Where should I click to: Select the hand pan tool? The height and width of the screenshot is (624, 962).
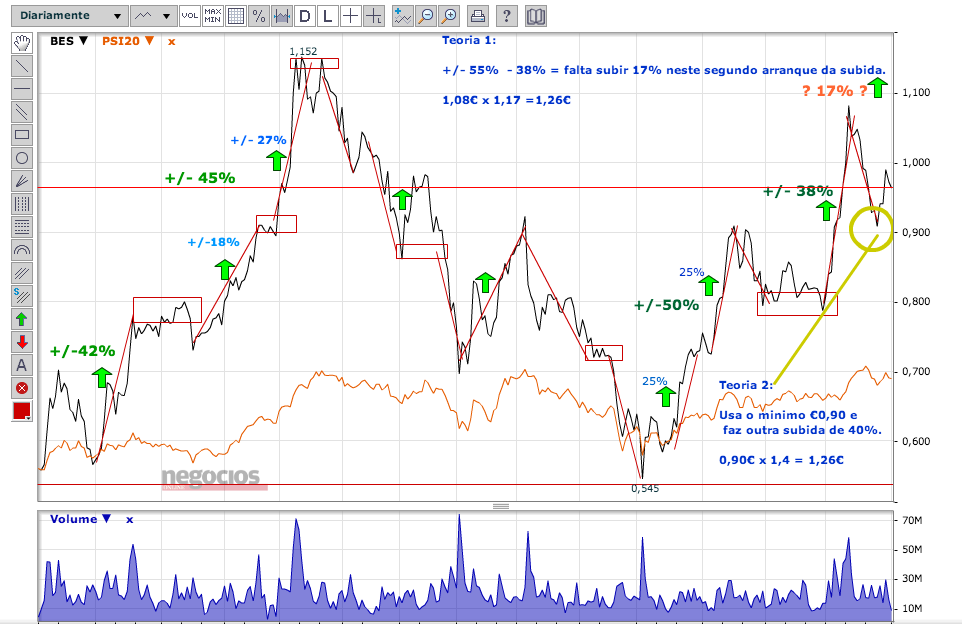[22, 43]
